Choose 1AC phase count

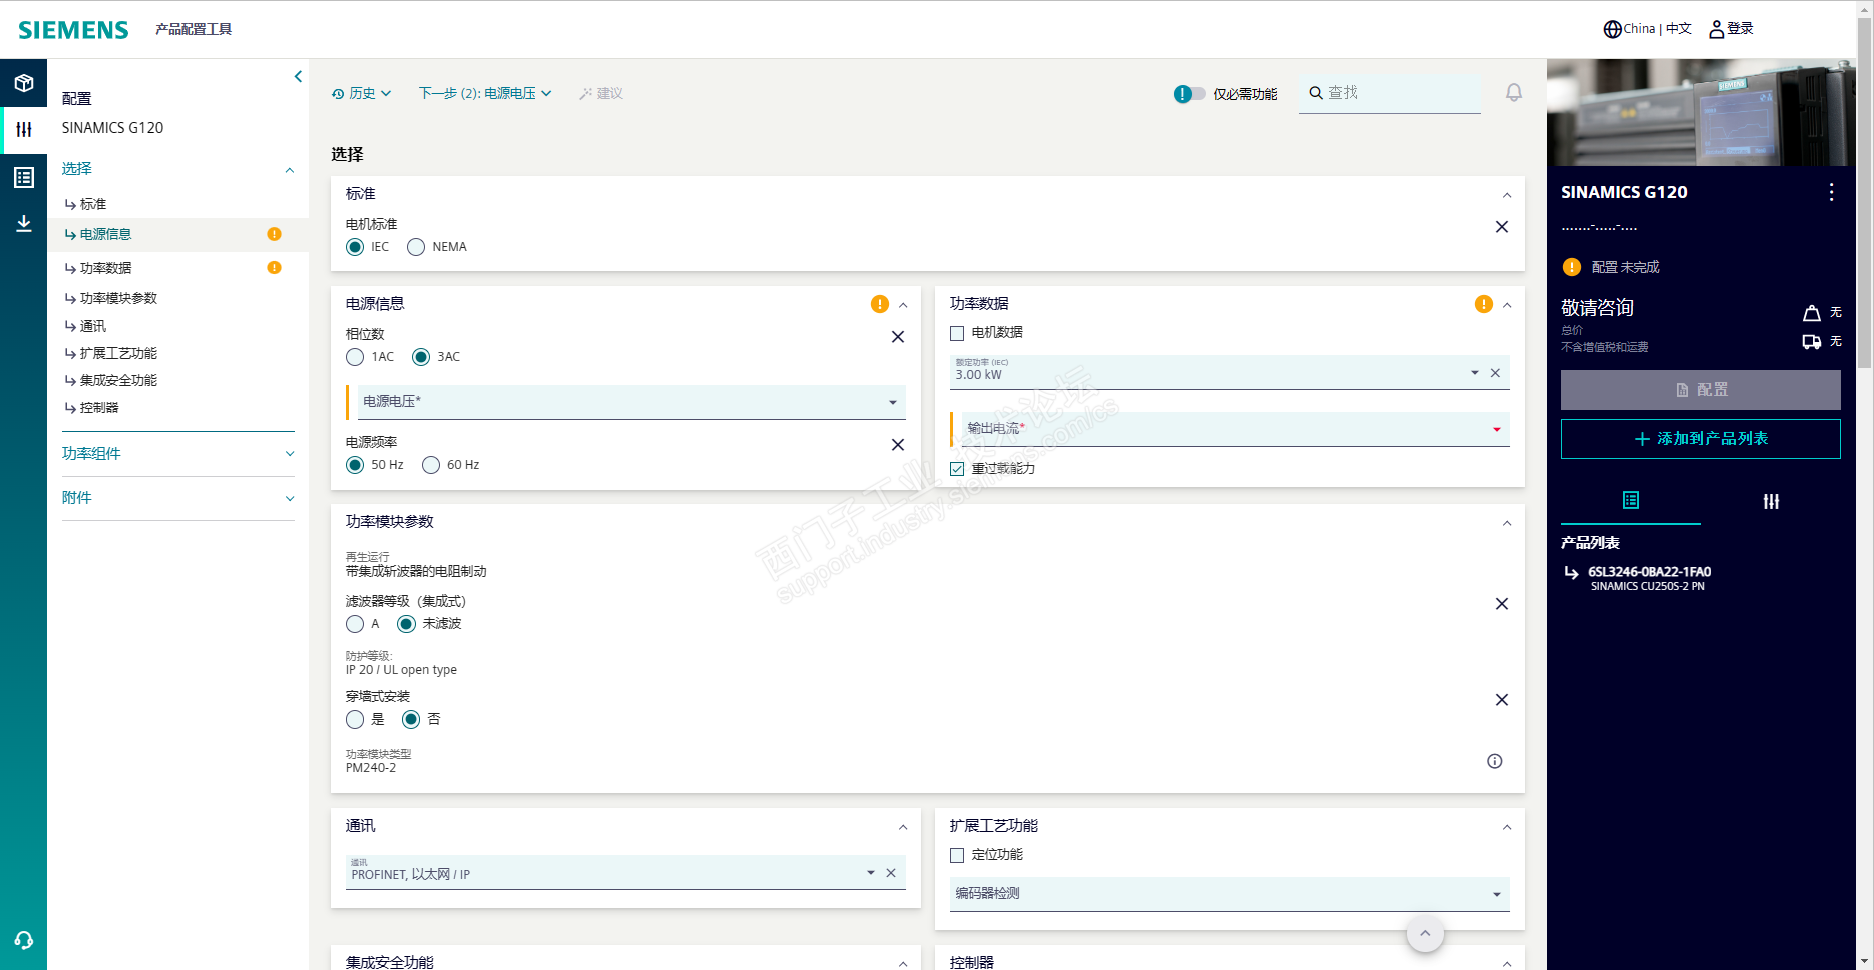pos(355,357)
